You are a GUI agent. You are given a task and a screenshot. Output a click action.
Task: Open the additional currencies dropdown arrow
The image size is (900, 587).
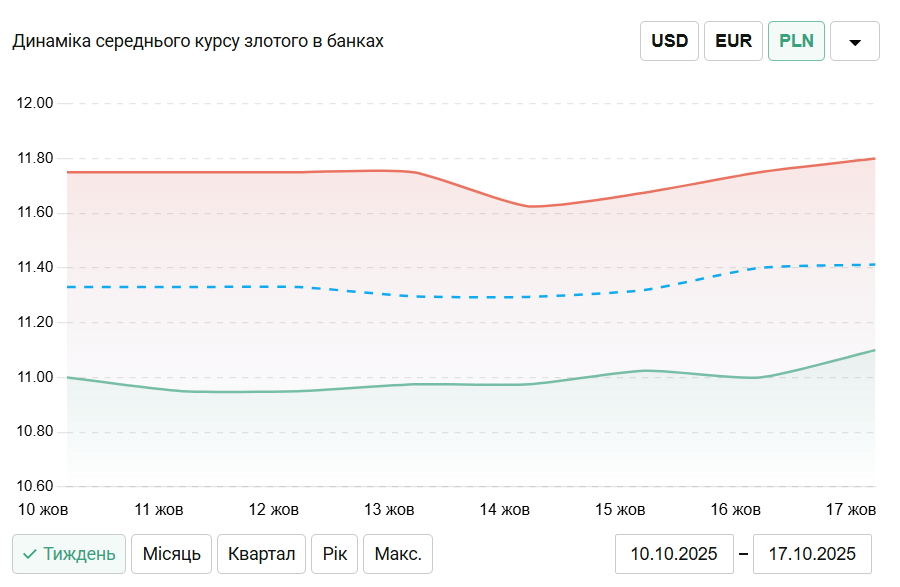(x=855, y=42)
